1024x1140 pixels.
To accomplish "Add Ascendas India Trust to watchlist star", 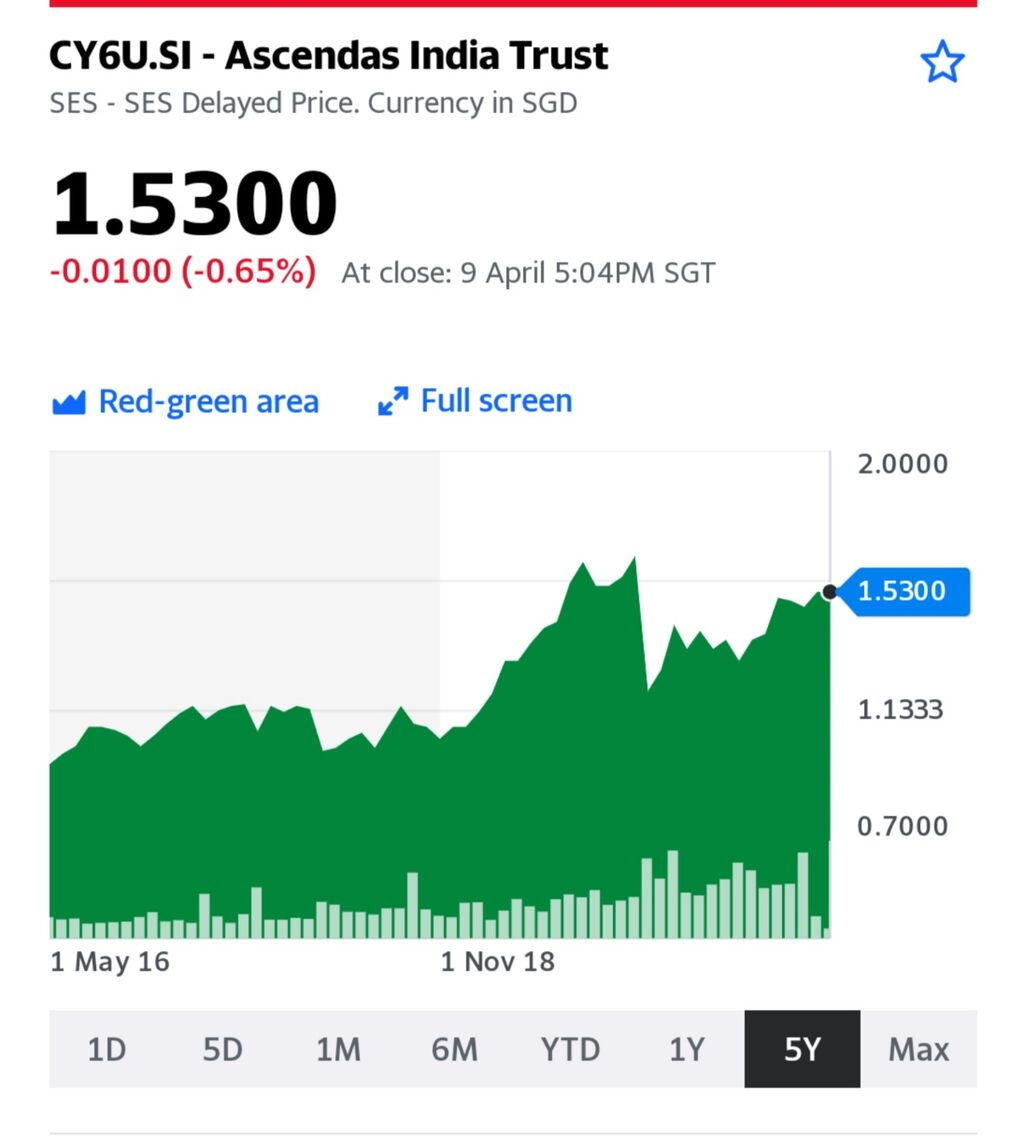I will [x=942, y=62].
